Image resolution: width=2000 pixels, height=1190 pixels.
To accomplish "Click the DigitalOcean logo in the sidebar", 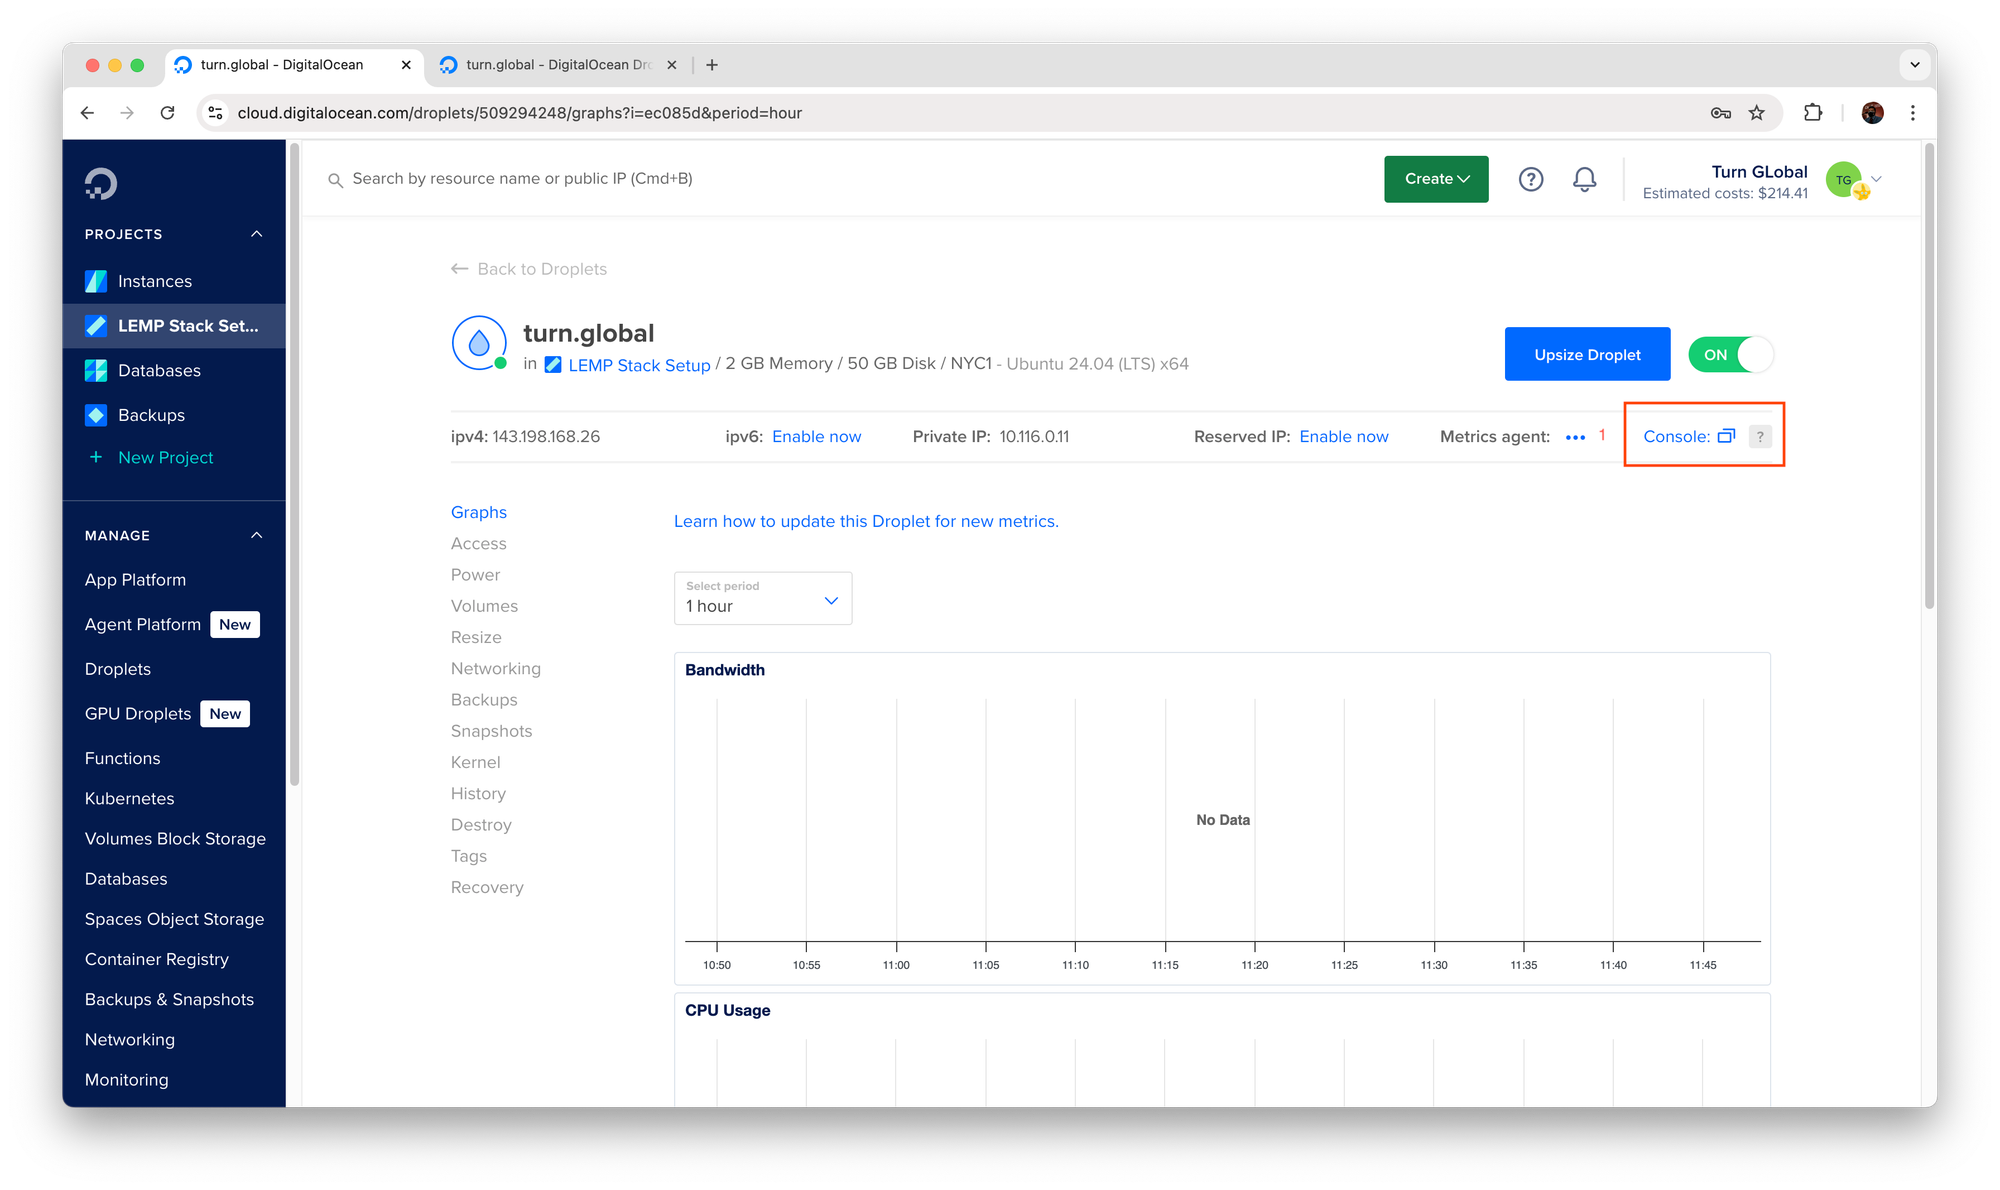I will pyautogui.click(x=101, y=183).
